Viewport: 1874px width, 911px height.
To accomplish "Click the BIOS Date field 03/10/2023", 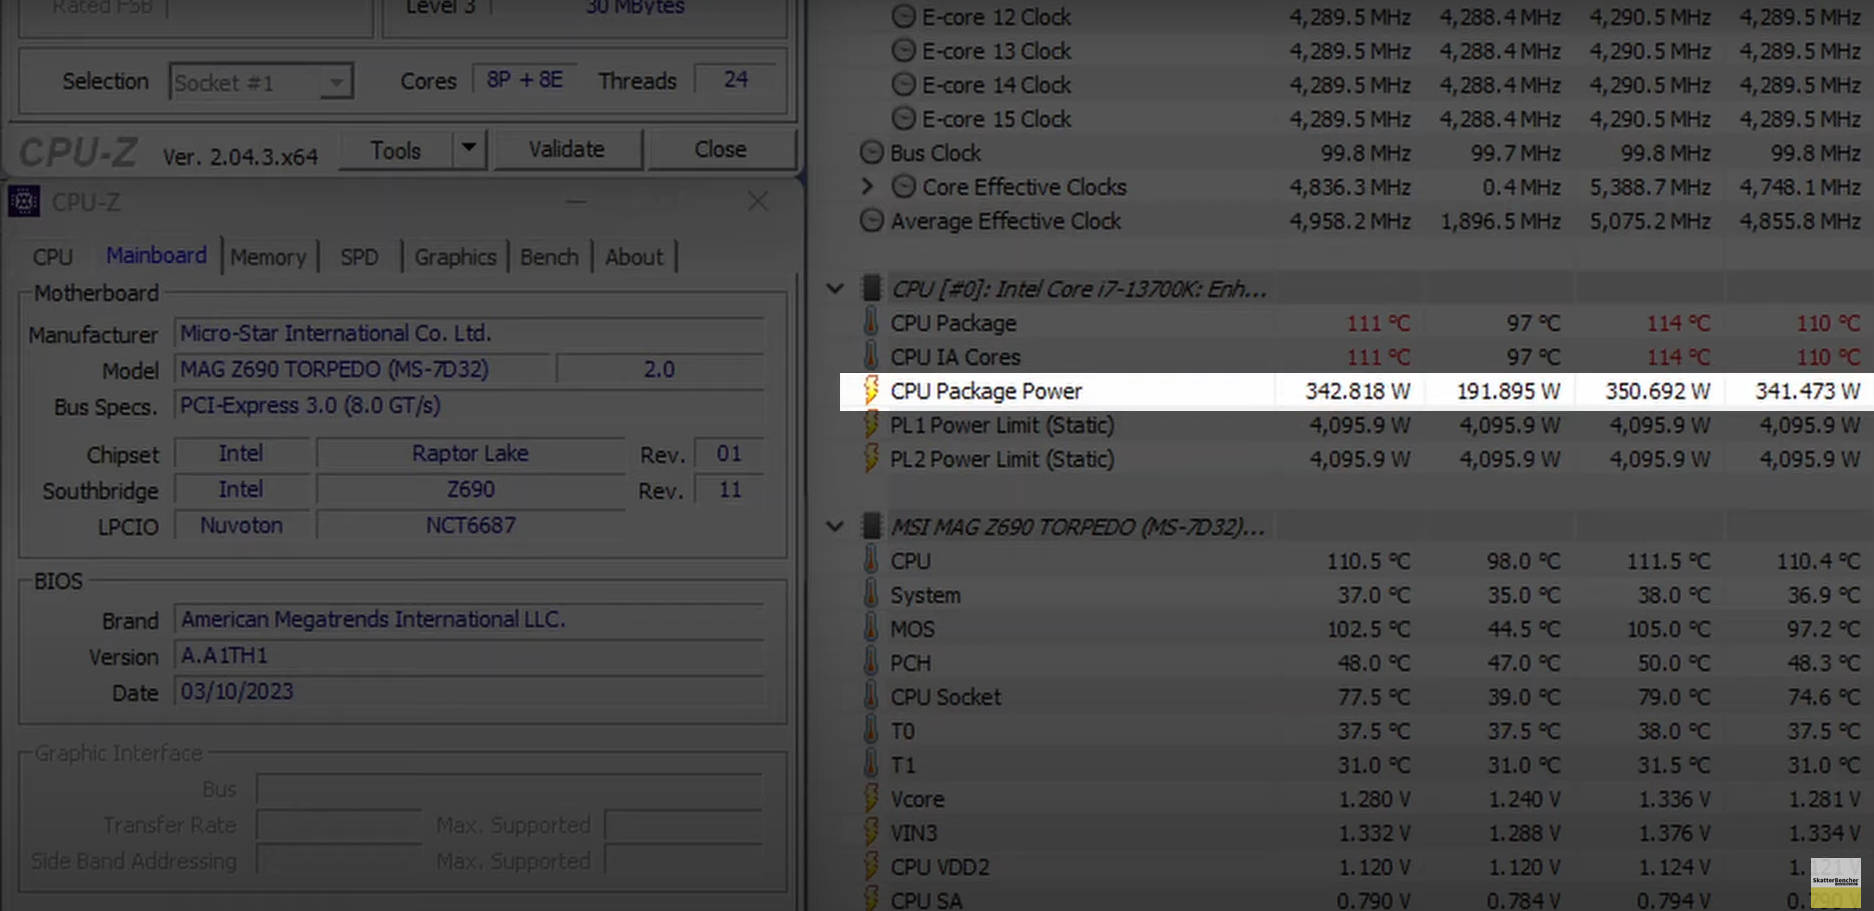I will point(469,691).
